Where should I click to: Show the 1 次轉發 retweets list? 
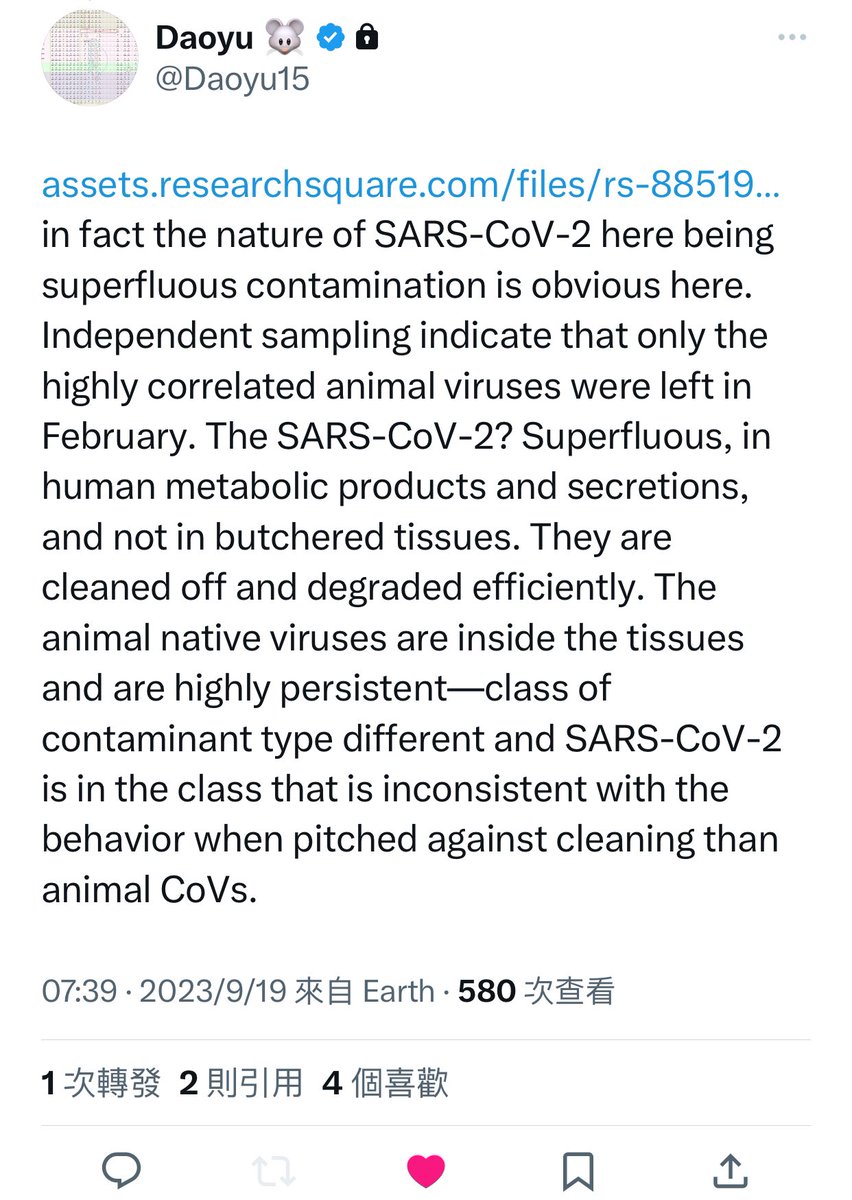101,1082
